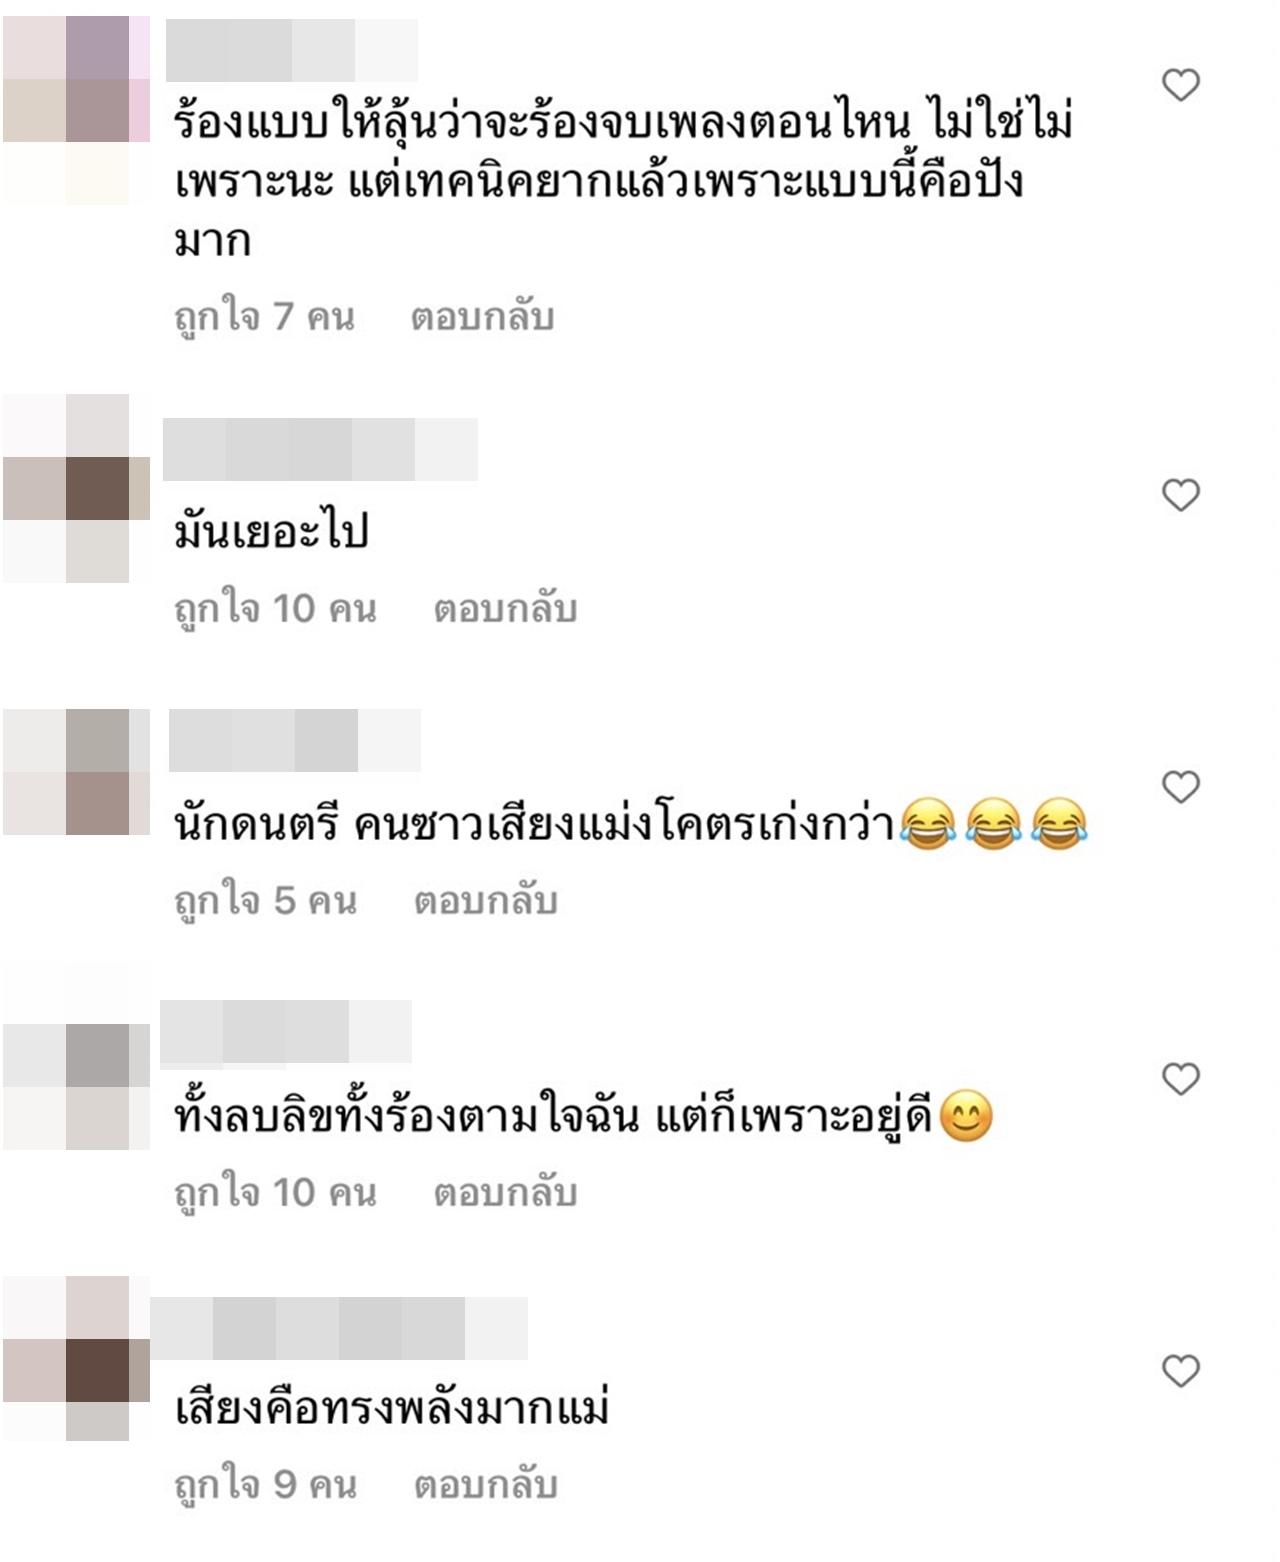
Task: Open avatar of the 'นักดนตรี' commenter
Action: coord(76,772)
